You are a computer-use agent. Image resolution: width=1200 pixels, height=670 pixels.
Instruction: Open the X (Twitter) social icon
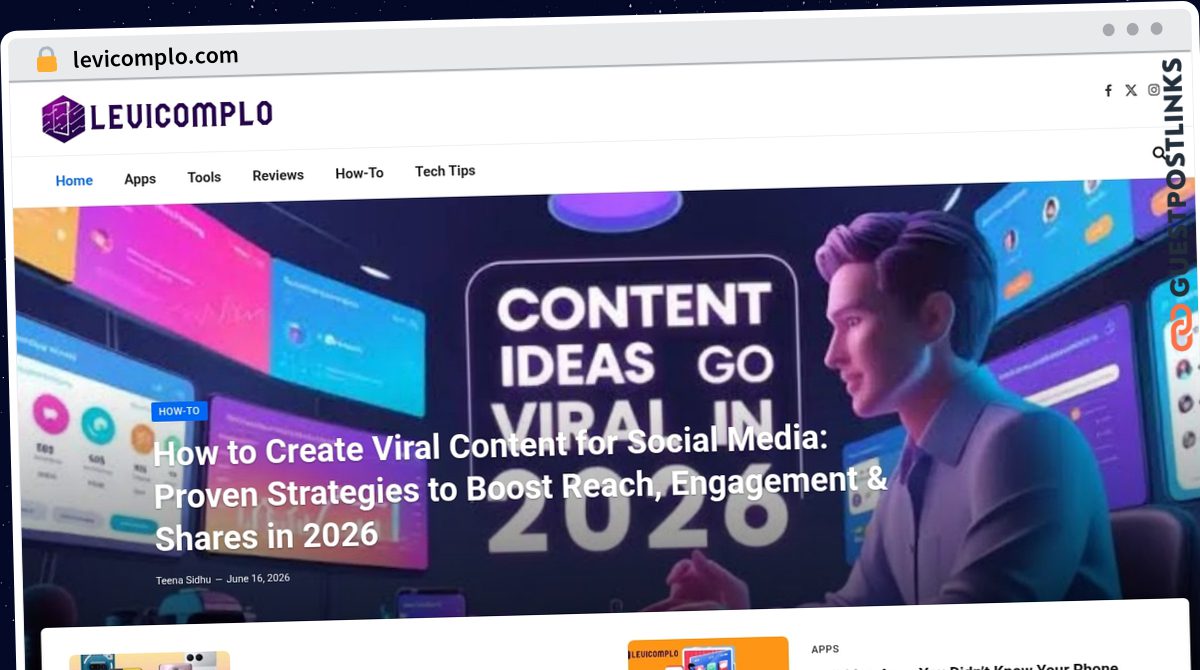pyautogui.click(x=1131, y=90)
